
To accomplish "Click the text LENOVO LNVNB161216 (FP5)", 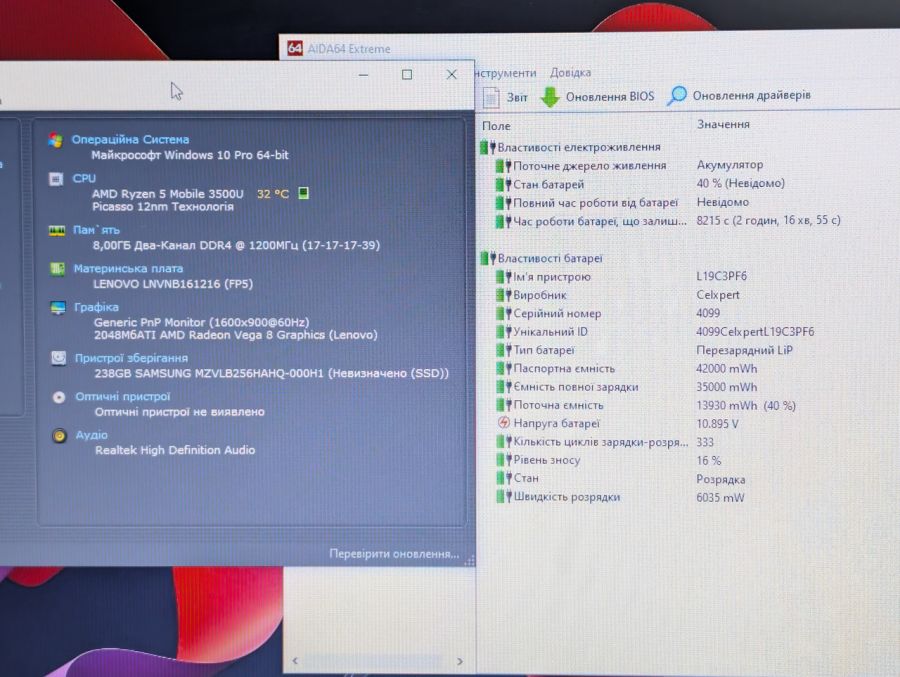I will 173,284.
